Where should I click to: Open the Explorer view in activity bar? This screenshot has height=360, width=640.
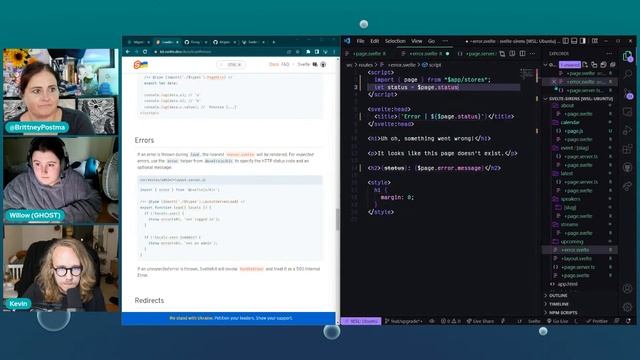click(627, 56)
